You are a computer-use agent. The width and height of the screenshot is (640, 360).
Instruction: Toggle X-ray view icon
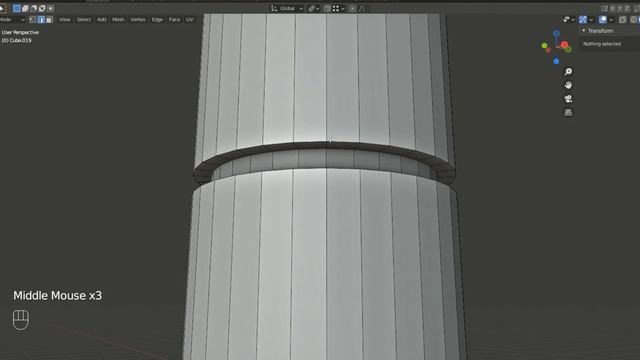coord(622,20)
